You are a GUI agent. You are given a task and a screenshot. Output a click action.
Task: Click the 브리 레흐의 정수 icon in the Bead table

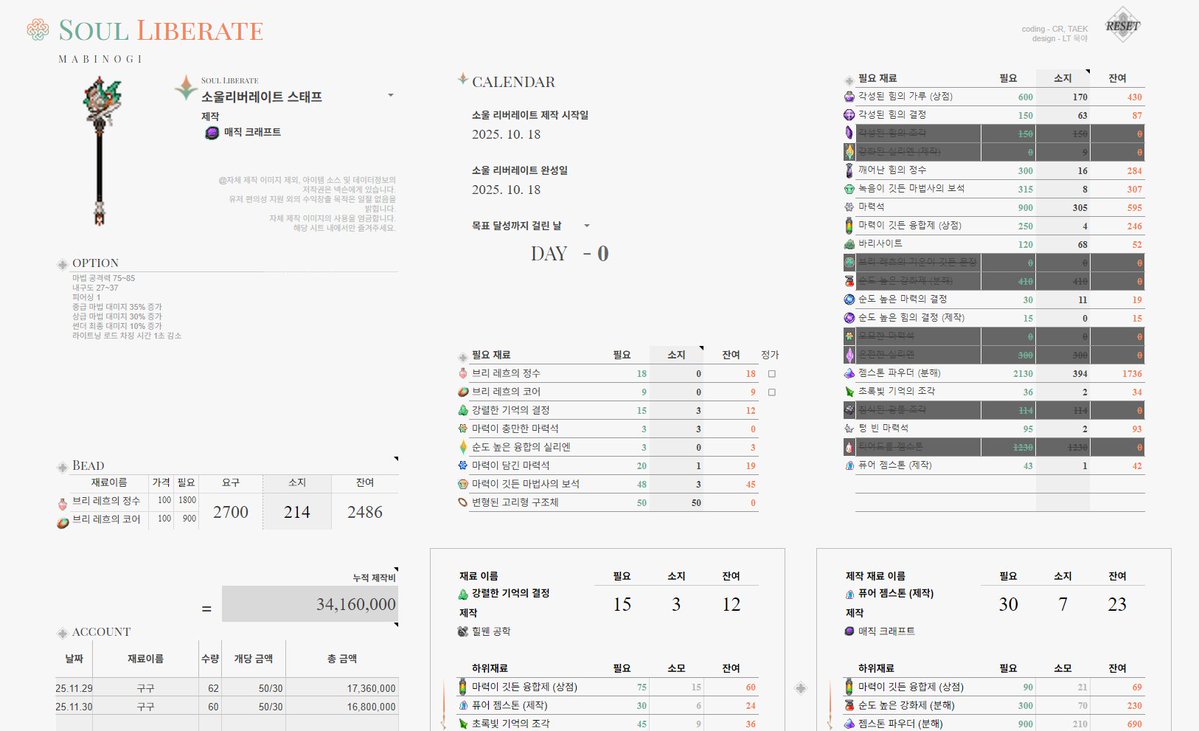pyautogui.click(x=63, y=504)
